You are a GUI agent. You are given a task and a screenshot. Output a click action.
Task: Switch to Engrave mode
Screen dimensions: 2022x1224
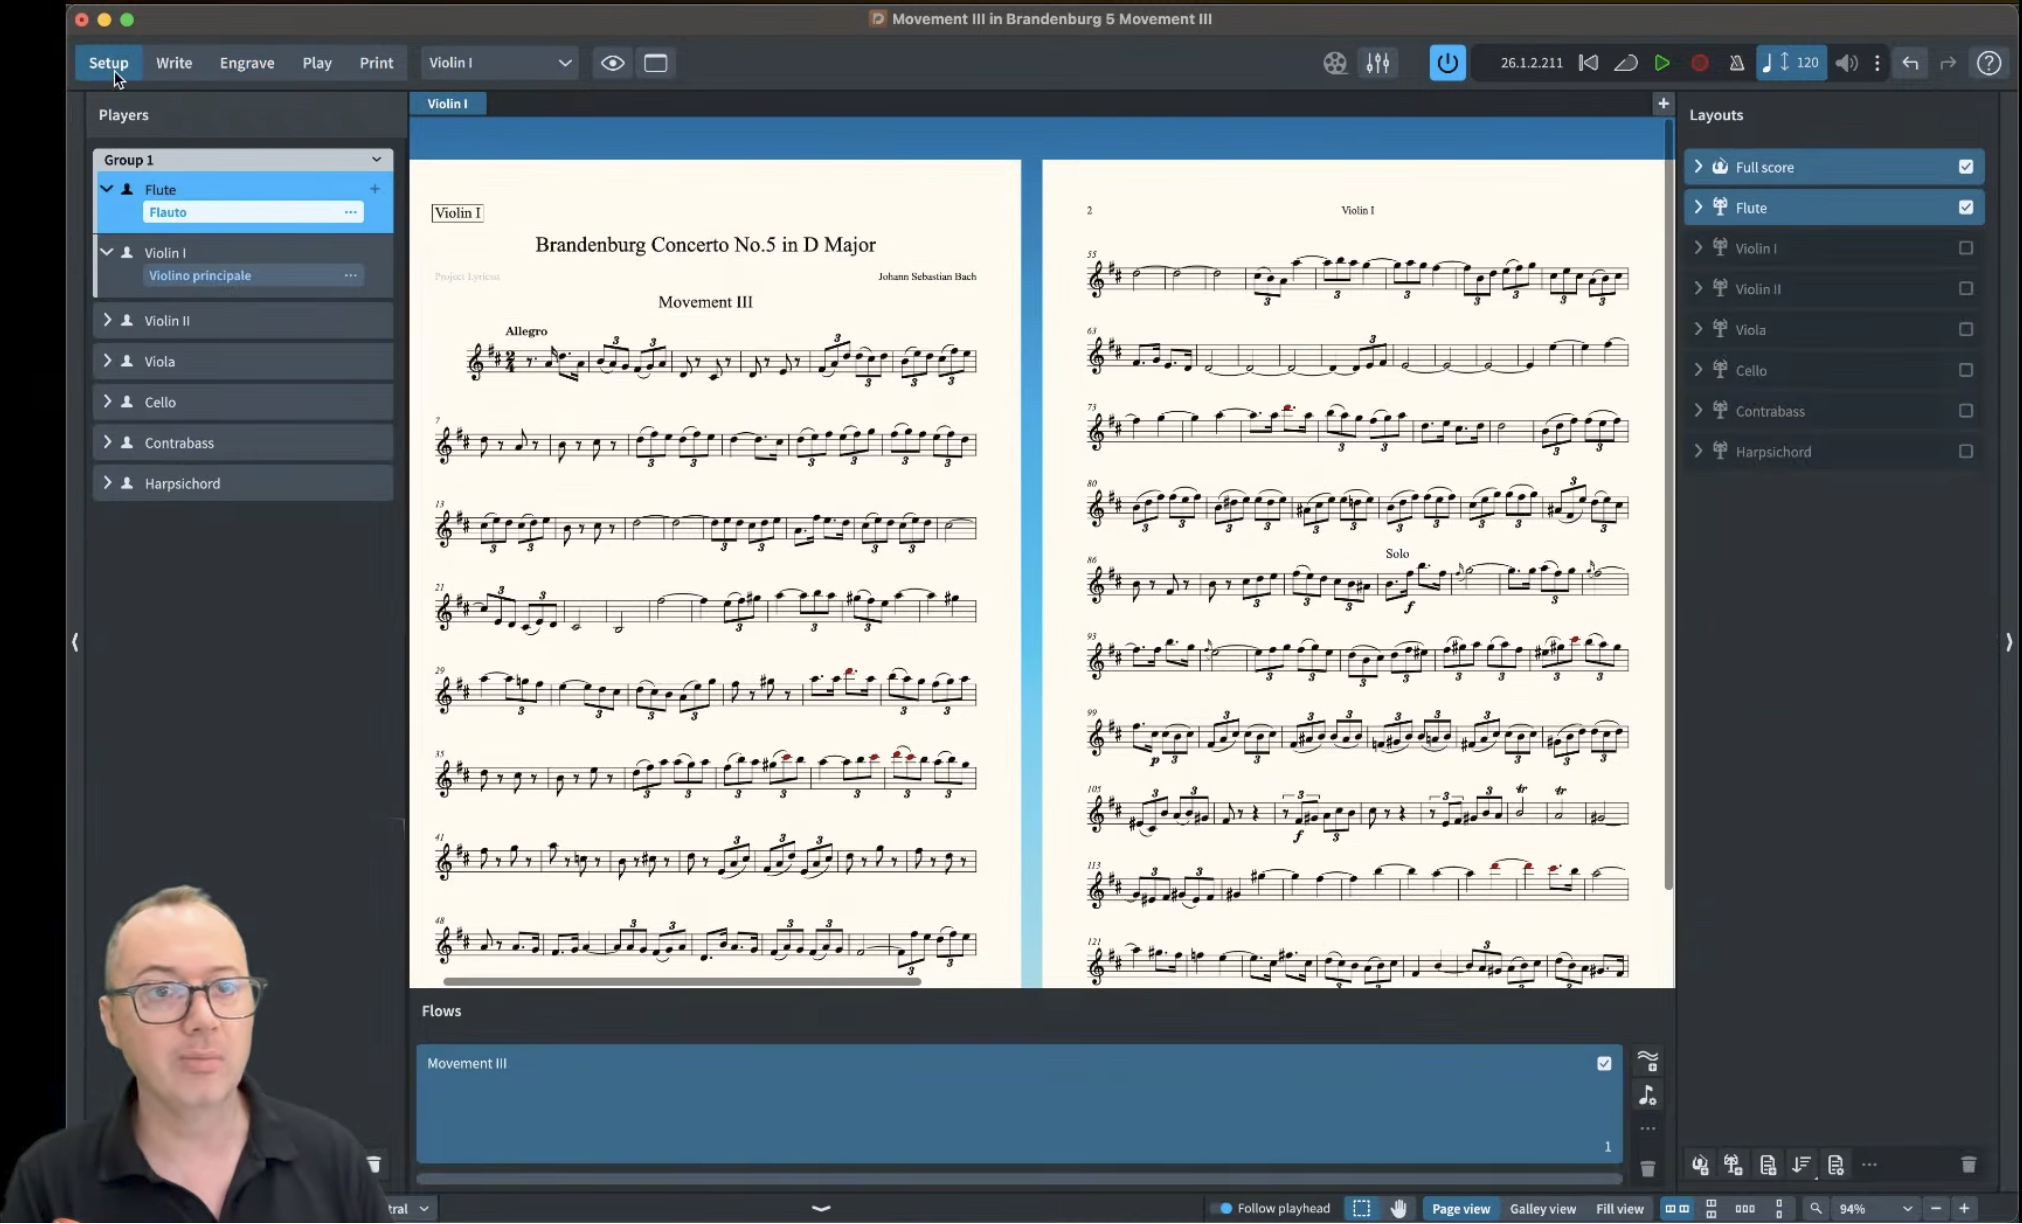click(247, 63)
